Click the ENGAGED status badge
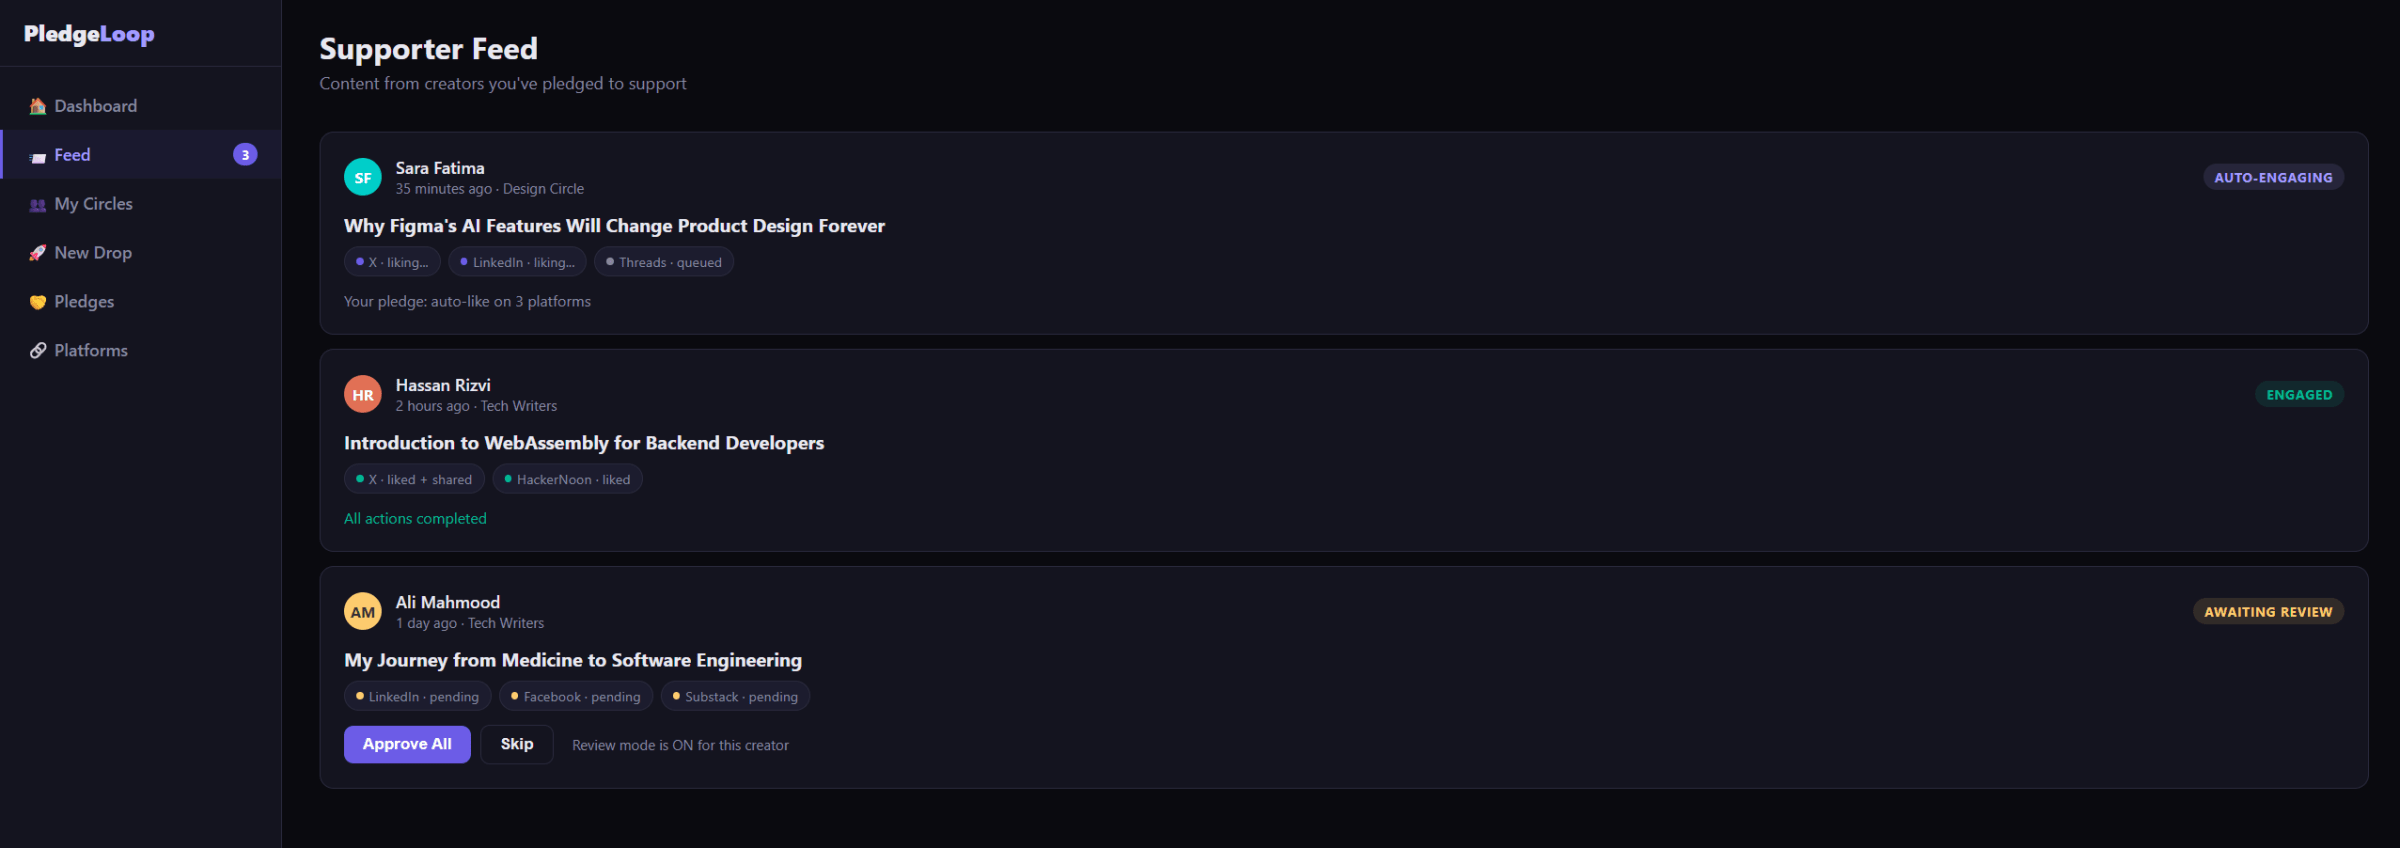2400x848 pixels. pyautogui.click(x=2298, y=393)
